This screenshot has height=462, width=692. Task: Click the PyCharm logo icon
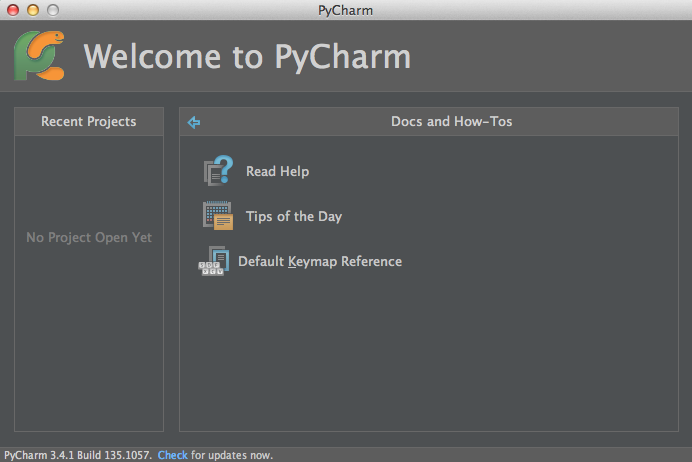41,56
